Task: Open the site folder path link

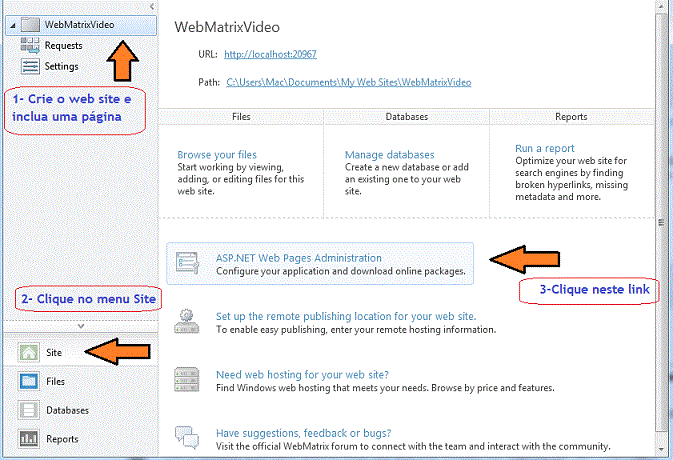Action: coord(349,82)
